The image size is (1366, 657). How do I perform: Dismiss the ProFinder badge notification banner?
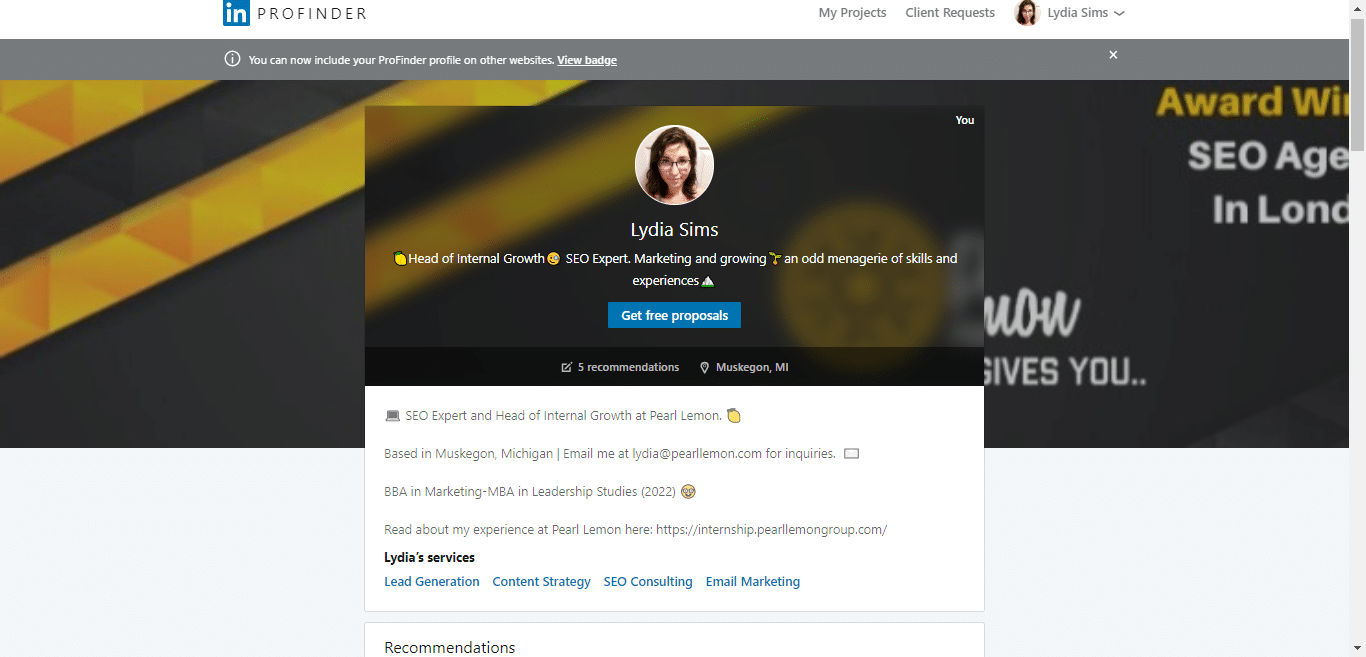(1113, 55)
